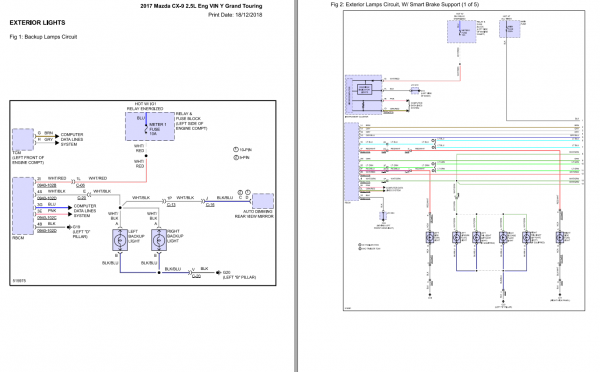
Task: Click the METER 1 10A fuse symbol
Action: (146, 129)
